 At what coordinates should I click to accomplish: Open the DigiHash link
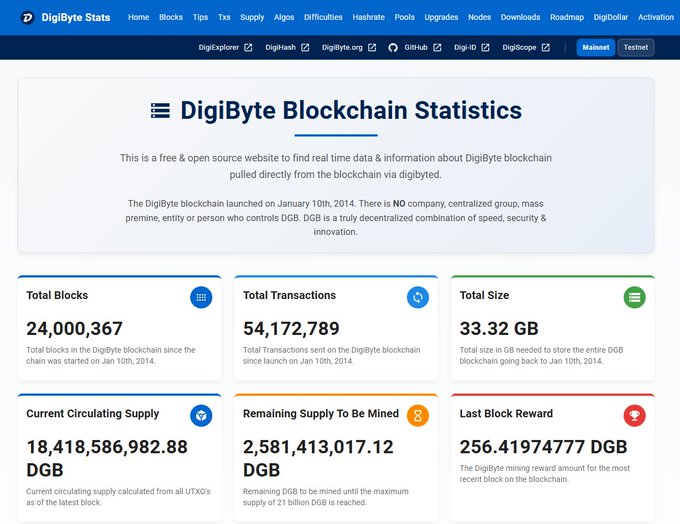click(281, 47)
